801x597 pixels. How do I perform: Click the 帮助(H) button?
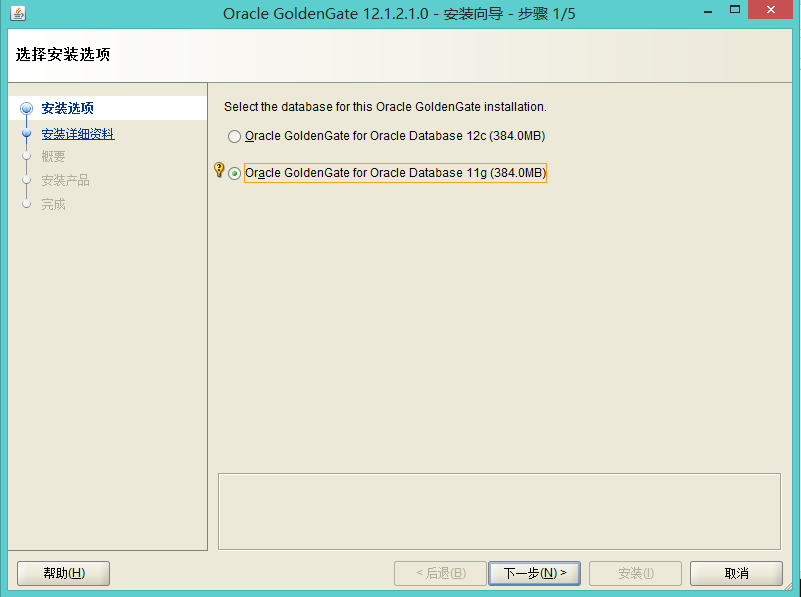pos(63,573)
